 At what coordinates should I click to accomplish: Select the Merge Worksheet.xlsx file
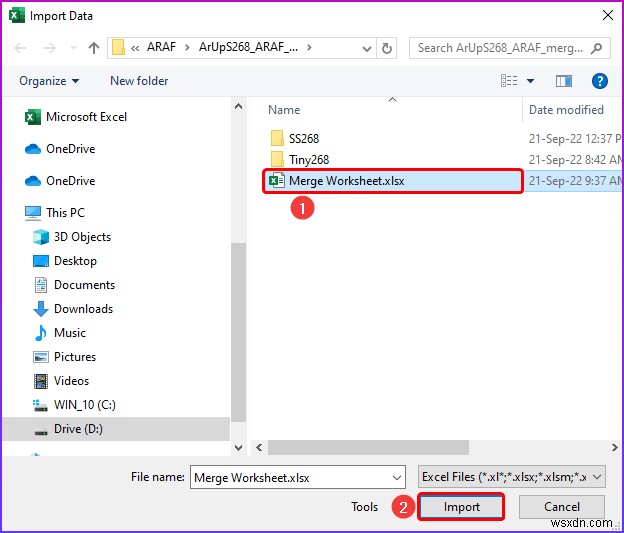coord(392,181)
